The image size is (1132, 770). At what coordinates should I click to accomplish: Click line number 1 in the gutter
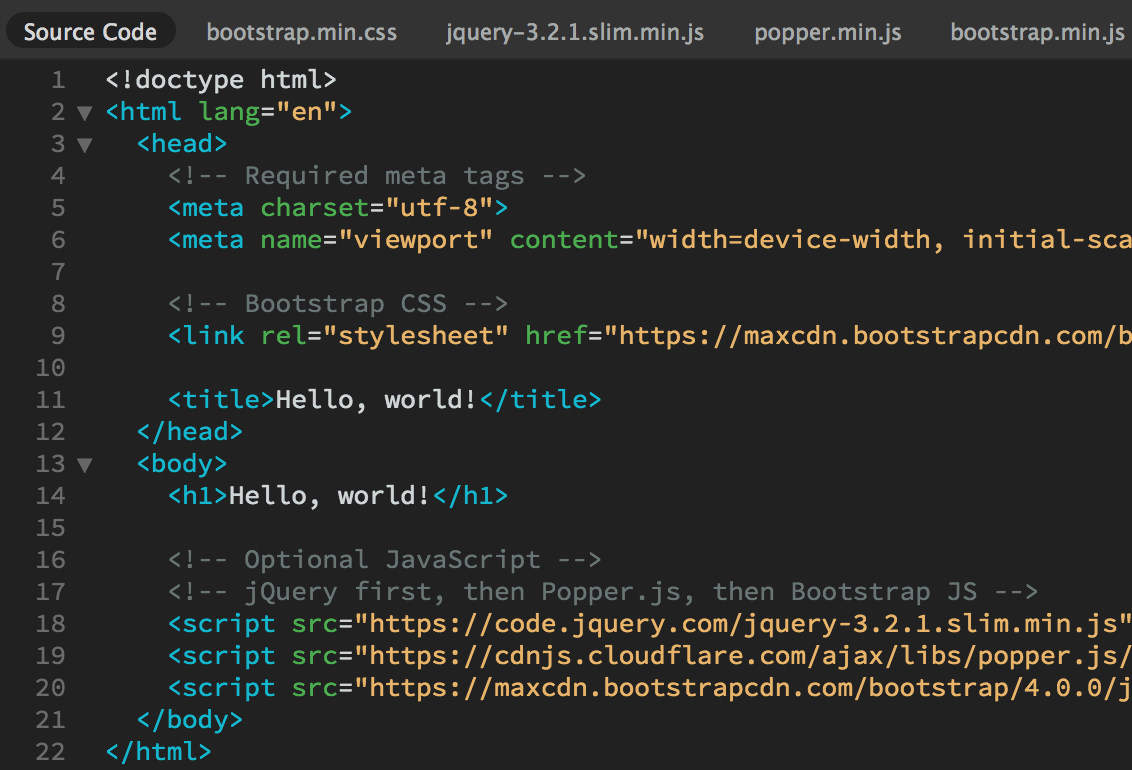[x=58, y=79]
